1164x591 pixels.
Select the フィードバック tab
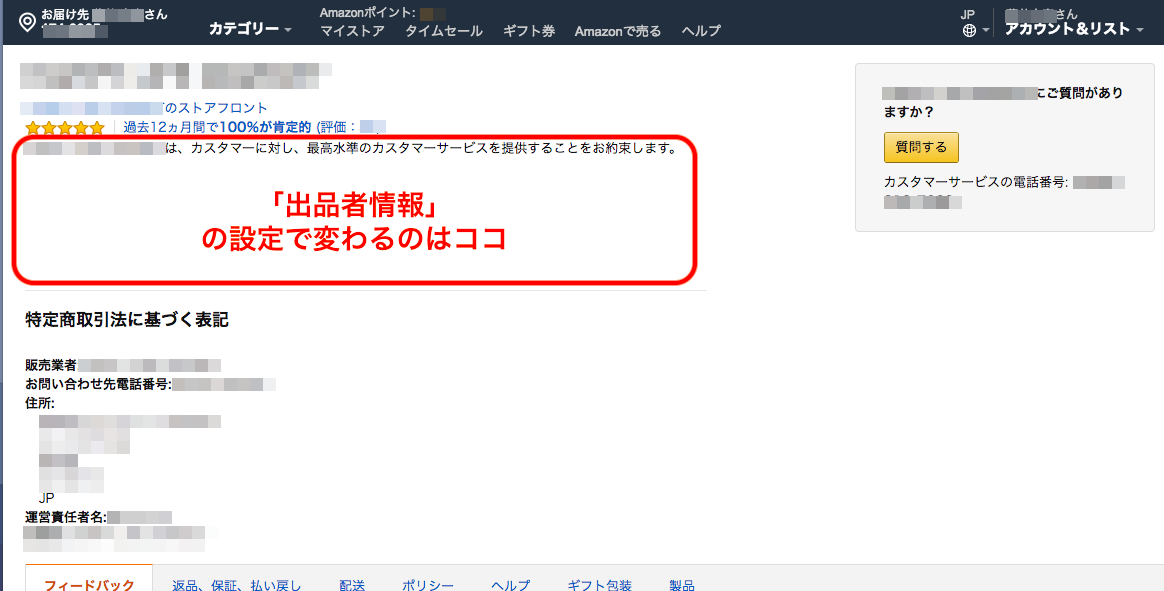tap(89, 584)
